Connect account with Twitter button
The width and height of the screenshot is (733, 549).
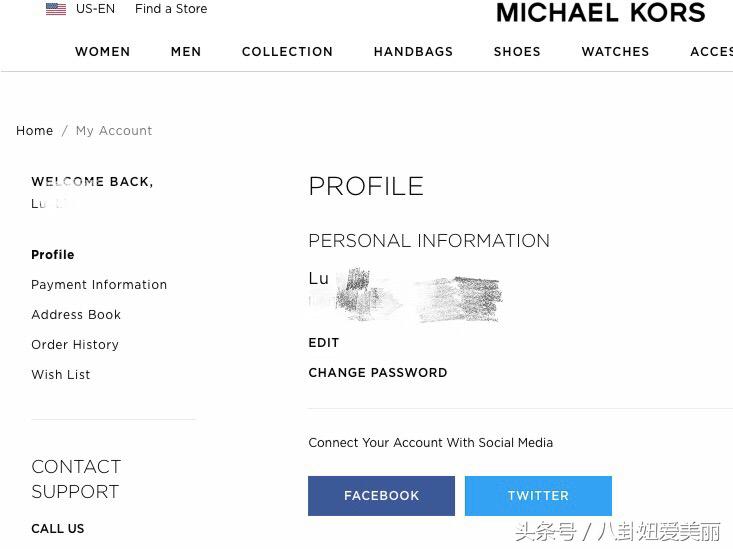coord(538,496)
